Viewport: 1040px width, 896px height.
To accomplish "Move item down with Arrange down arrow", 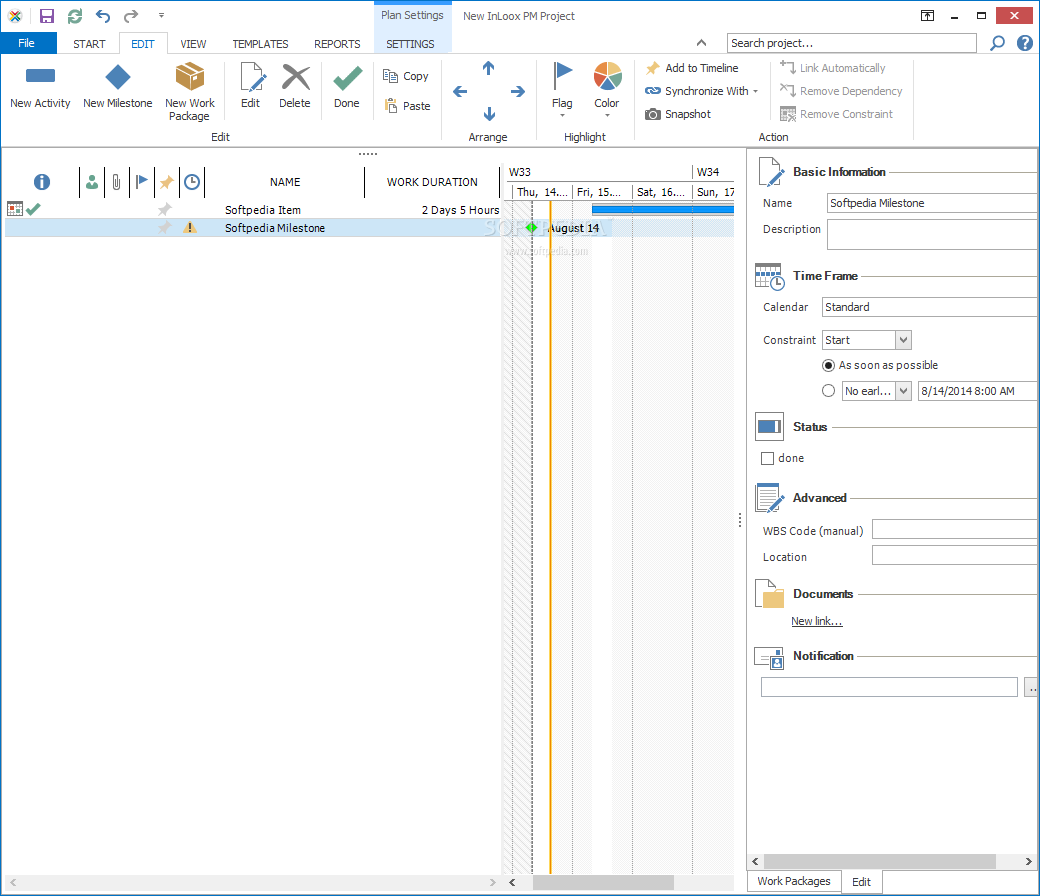I will [x=489, y=114].
